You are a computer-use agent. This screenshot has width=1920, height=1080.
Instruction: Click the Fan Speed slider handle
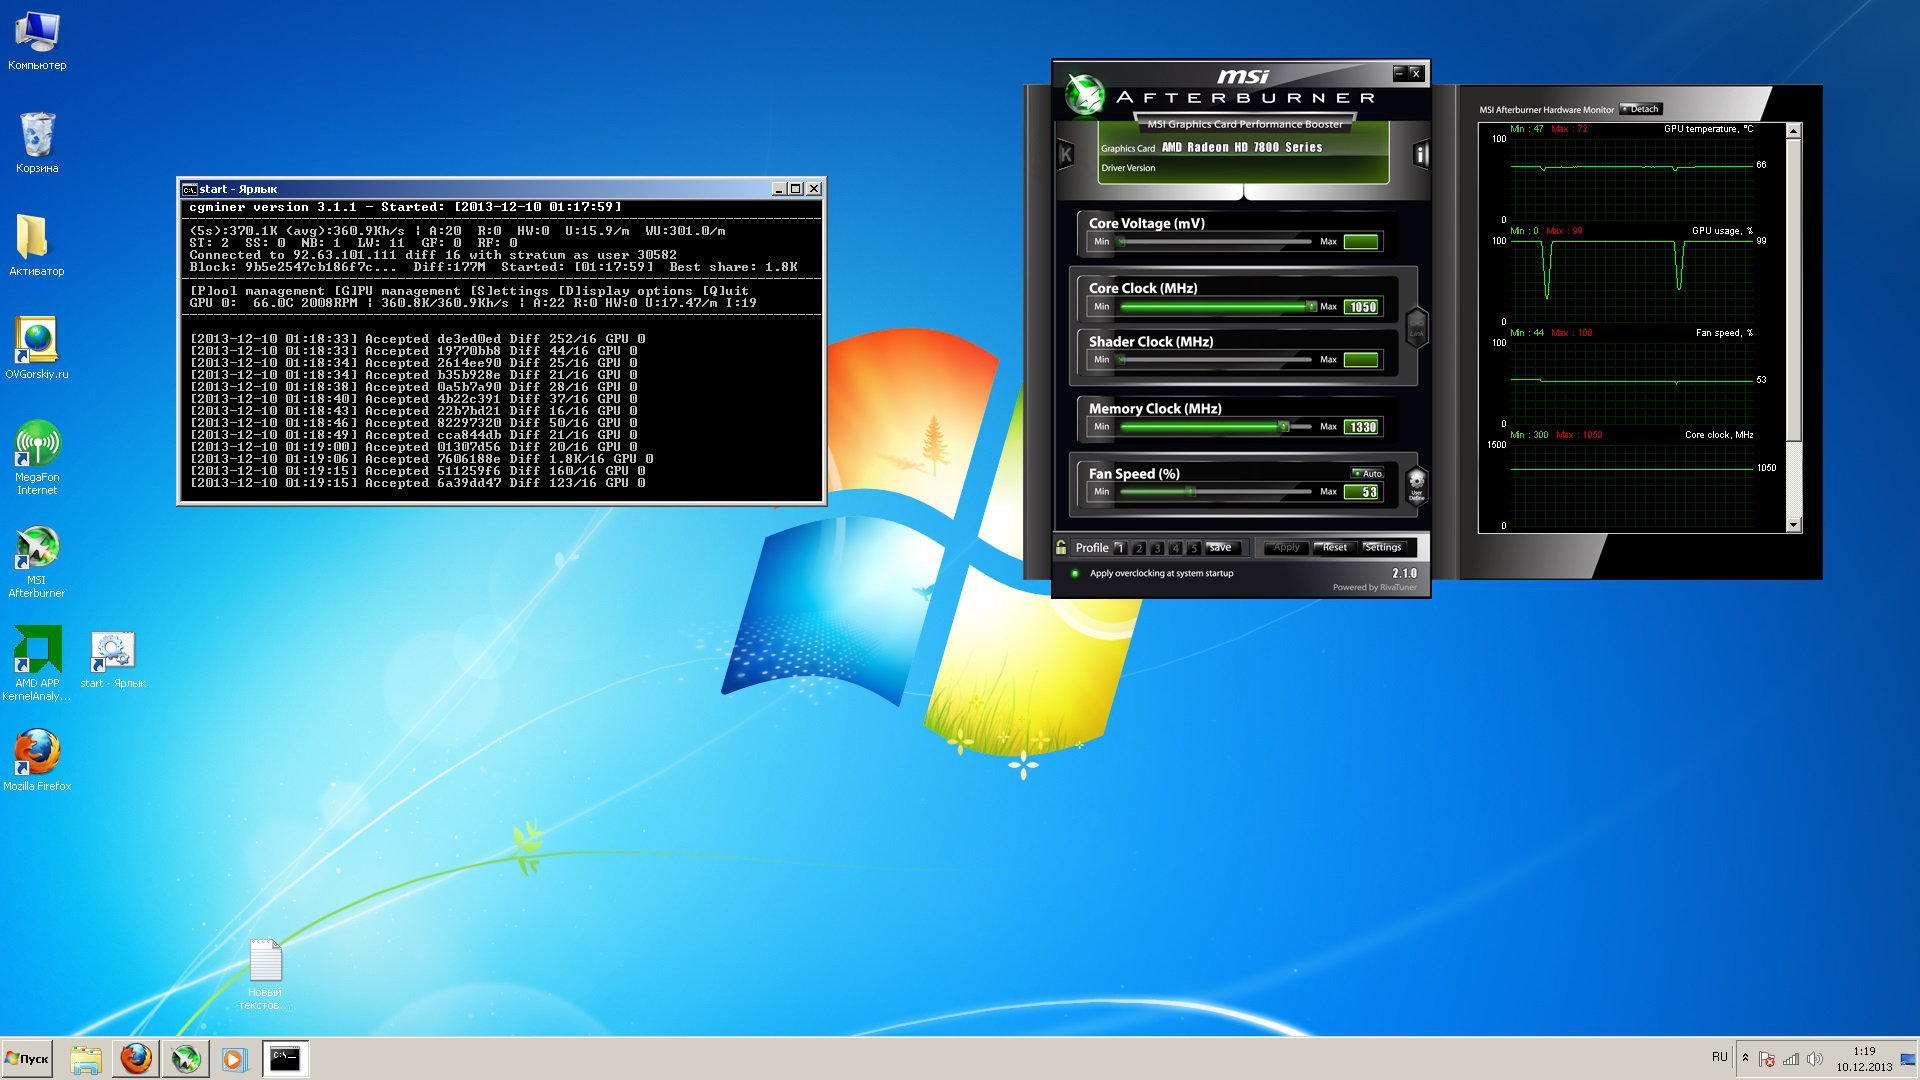(x=1190, y=491)
